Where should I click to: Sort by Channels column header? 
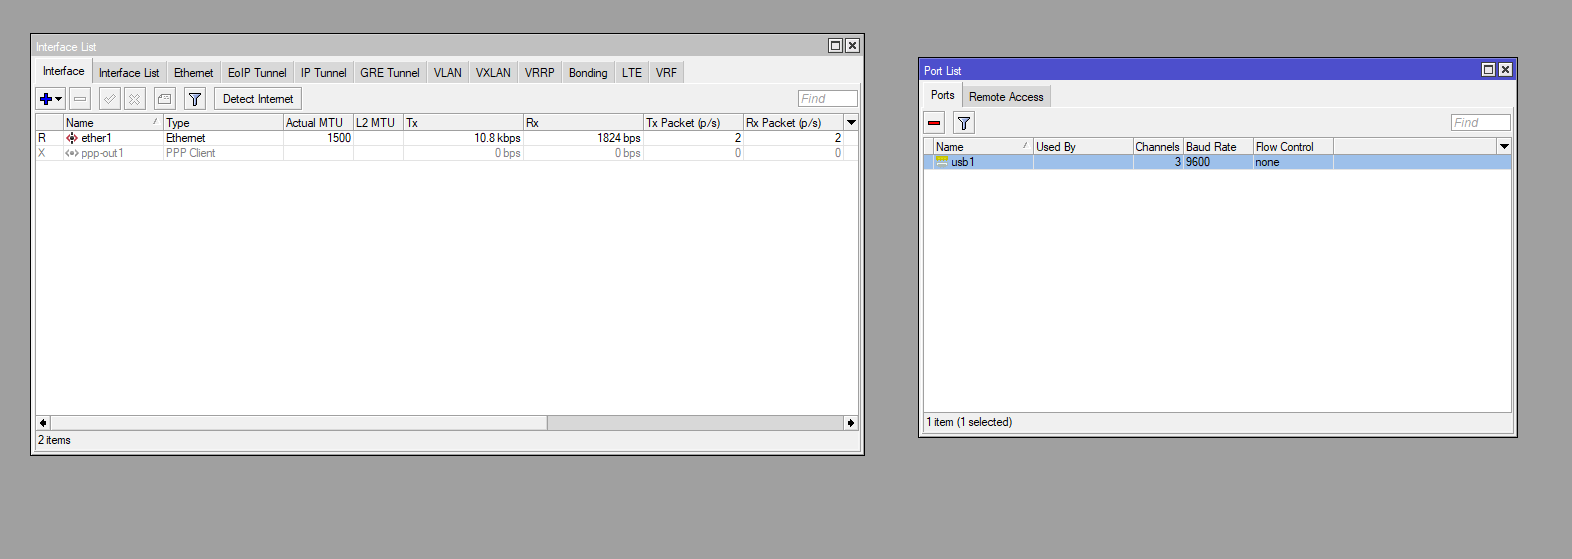(x=1158, y=146)
